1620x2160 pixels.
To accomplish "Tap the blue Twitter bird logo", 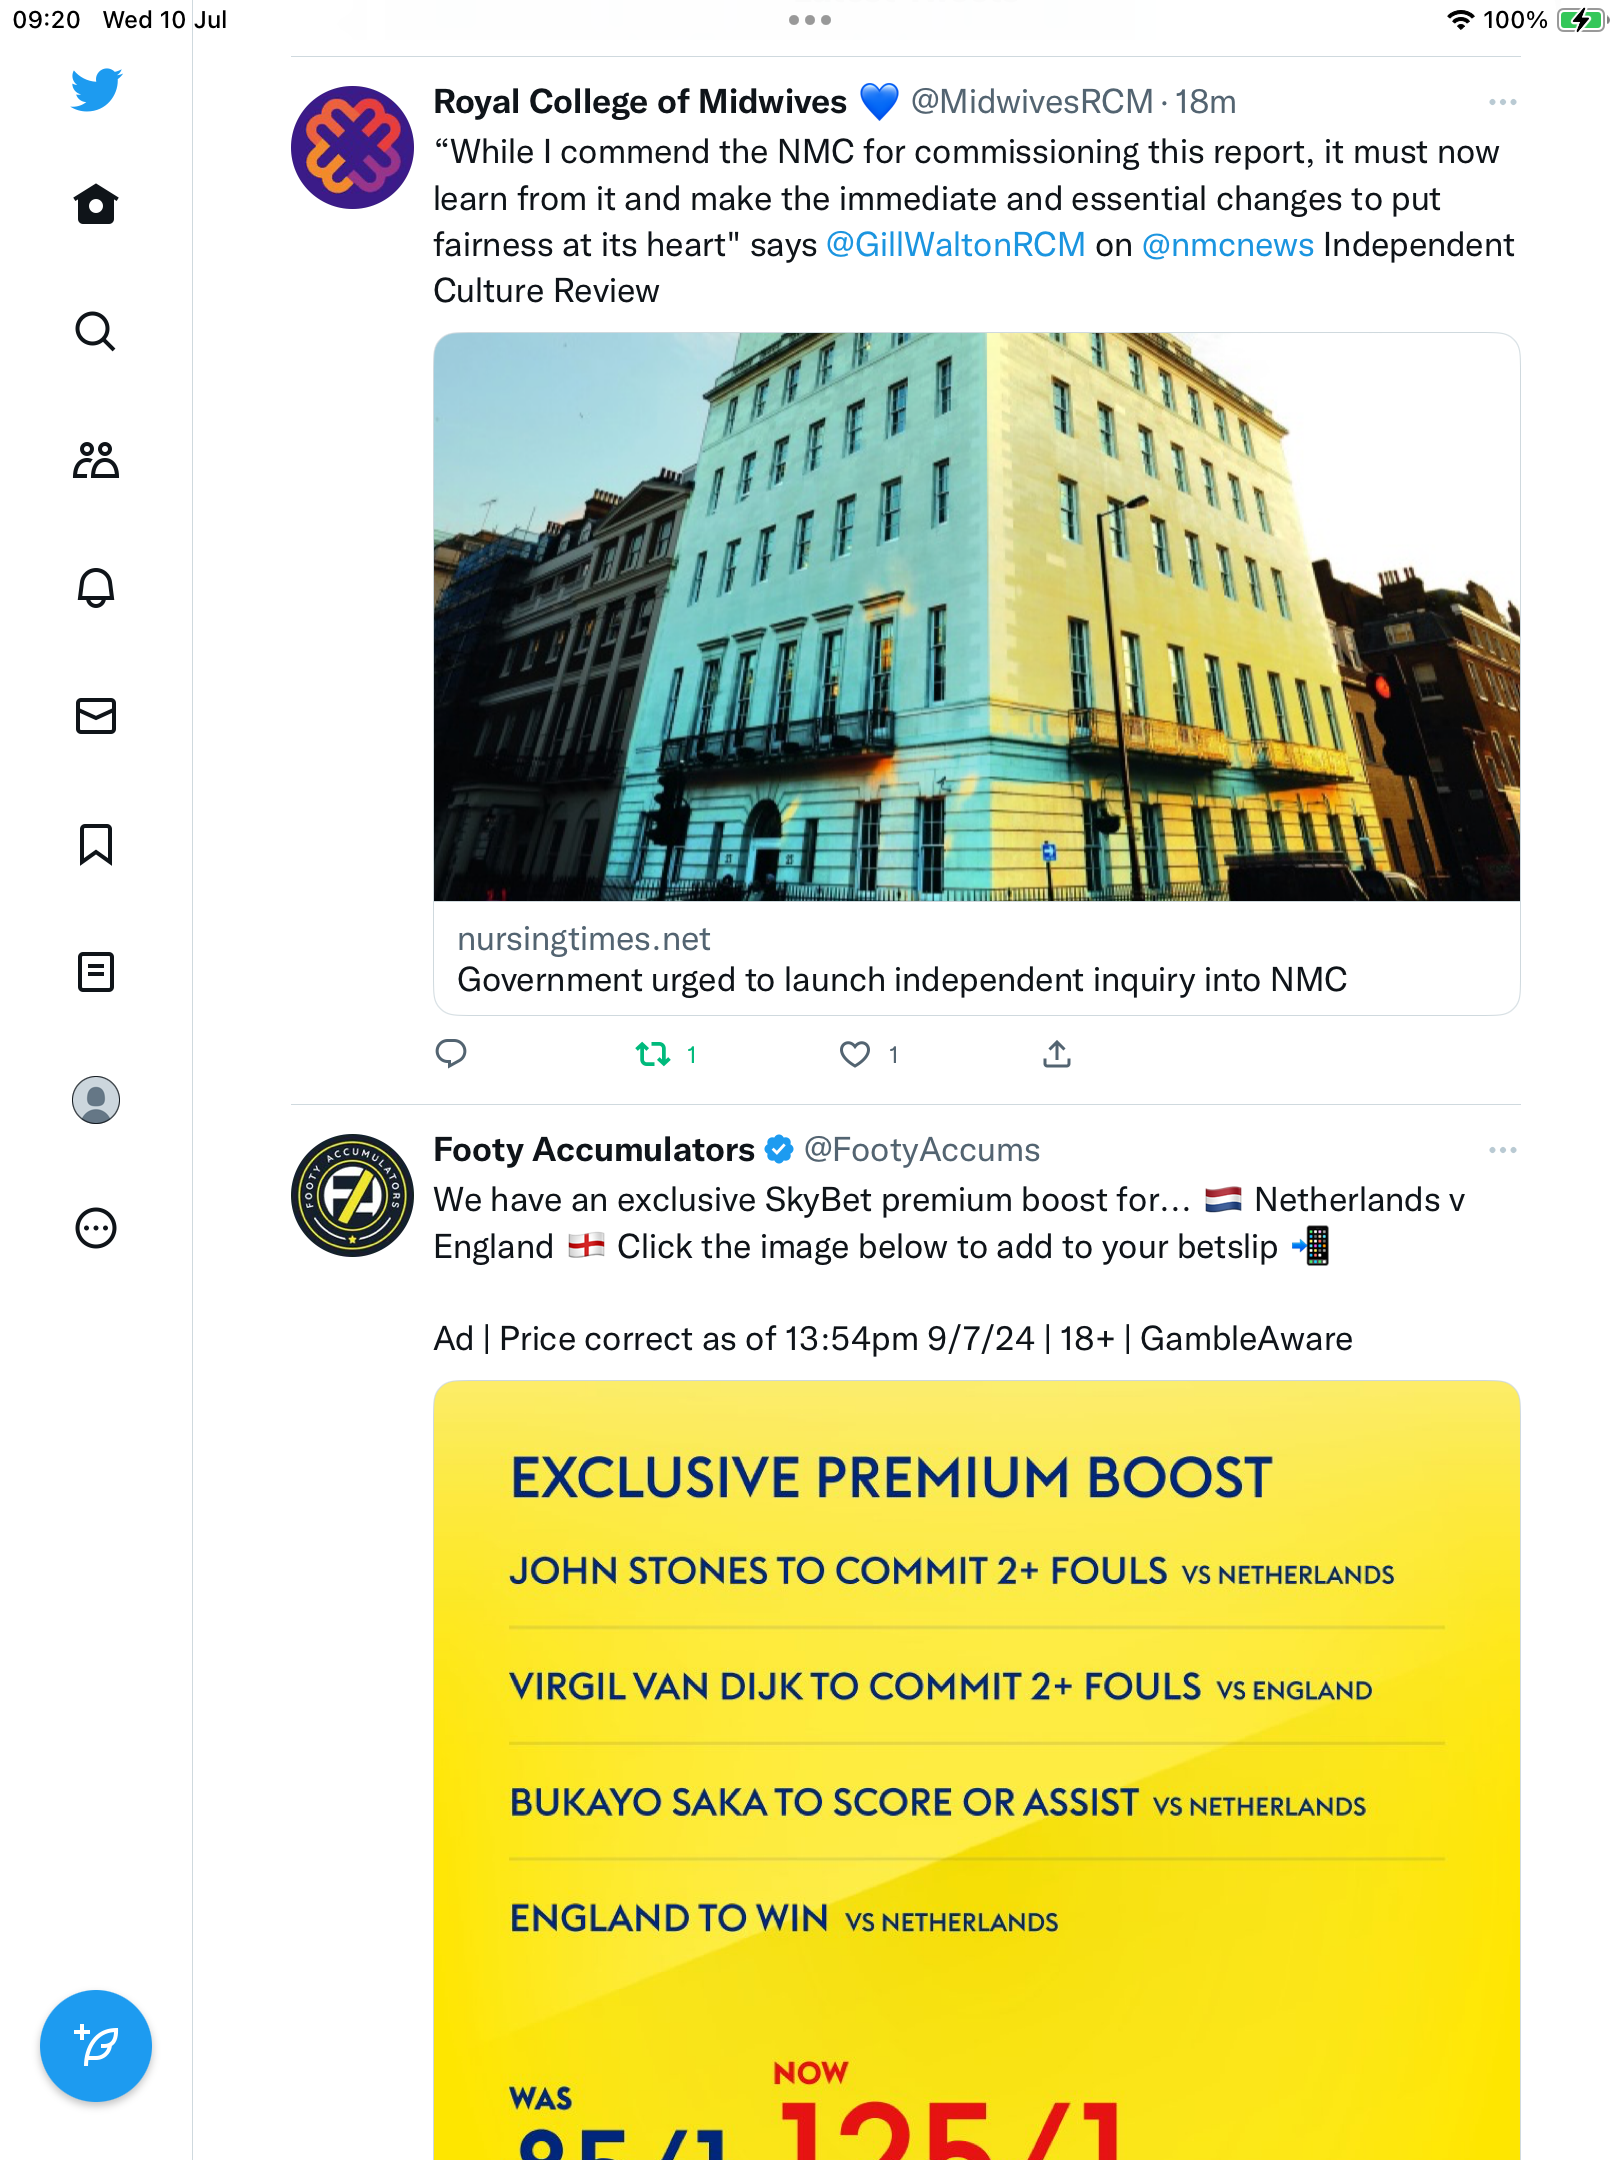I will (x=96, y=90).
